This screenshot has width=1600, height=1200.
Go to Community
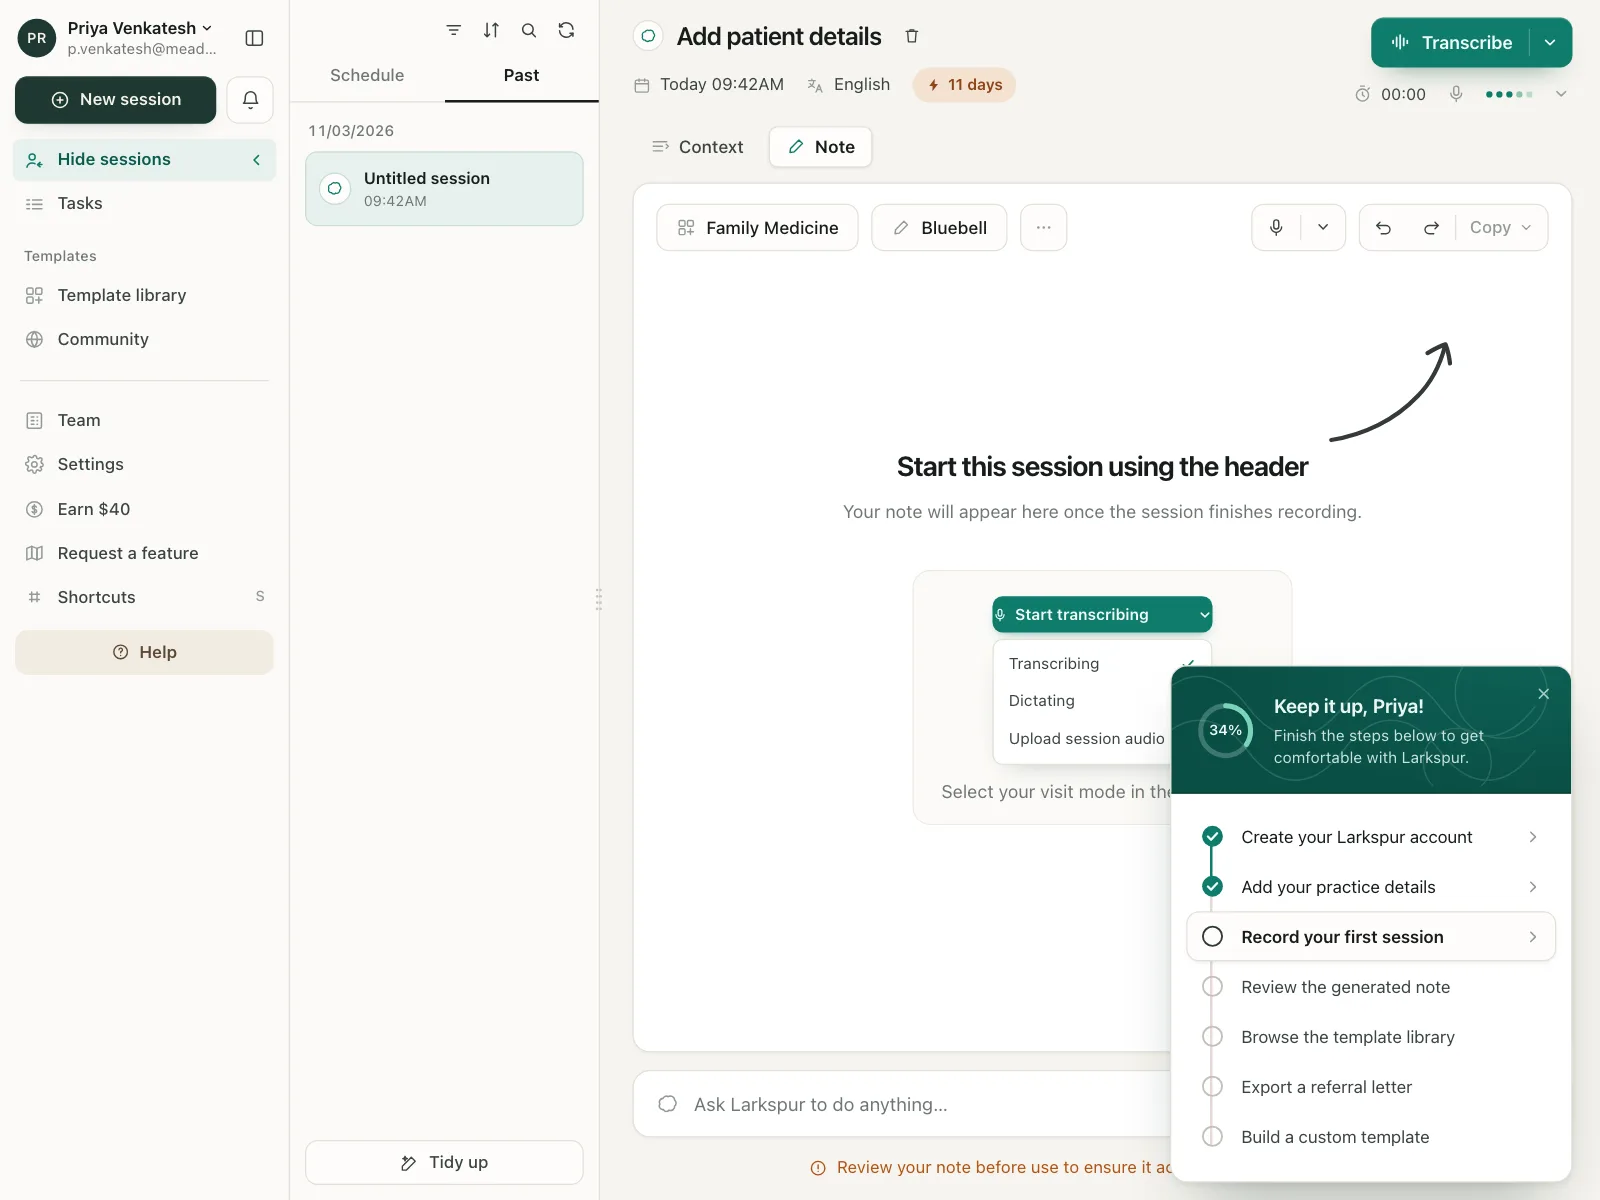[x=144, y=340]
